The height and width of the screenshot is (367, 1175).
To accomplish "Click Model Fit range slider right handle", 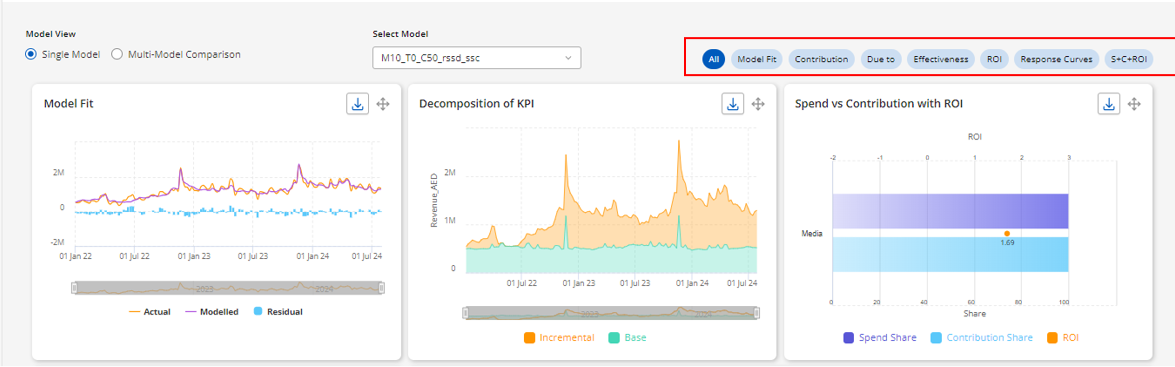I will click(381, 288).
